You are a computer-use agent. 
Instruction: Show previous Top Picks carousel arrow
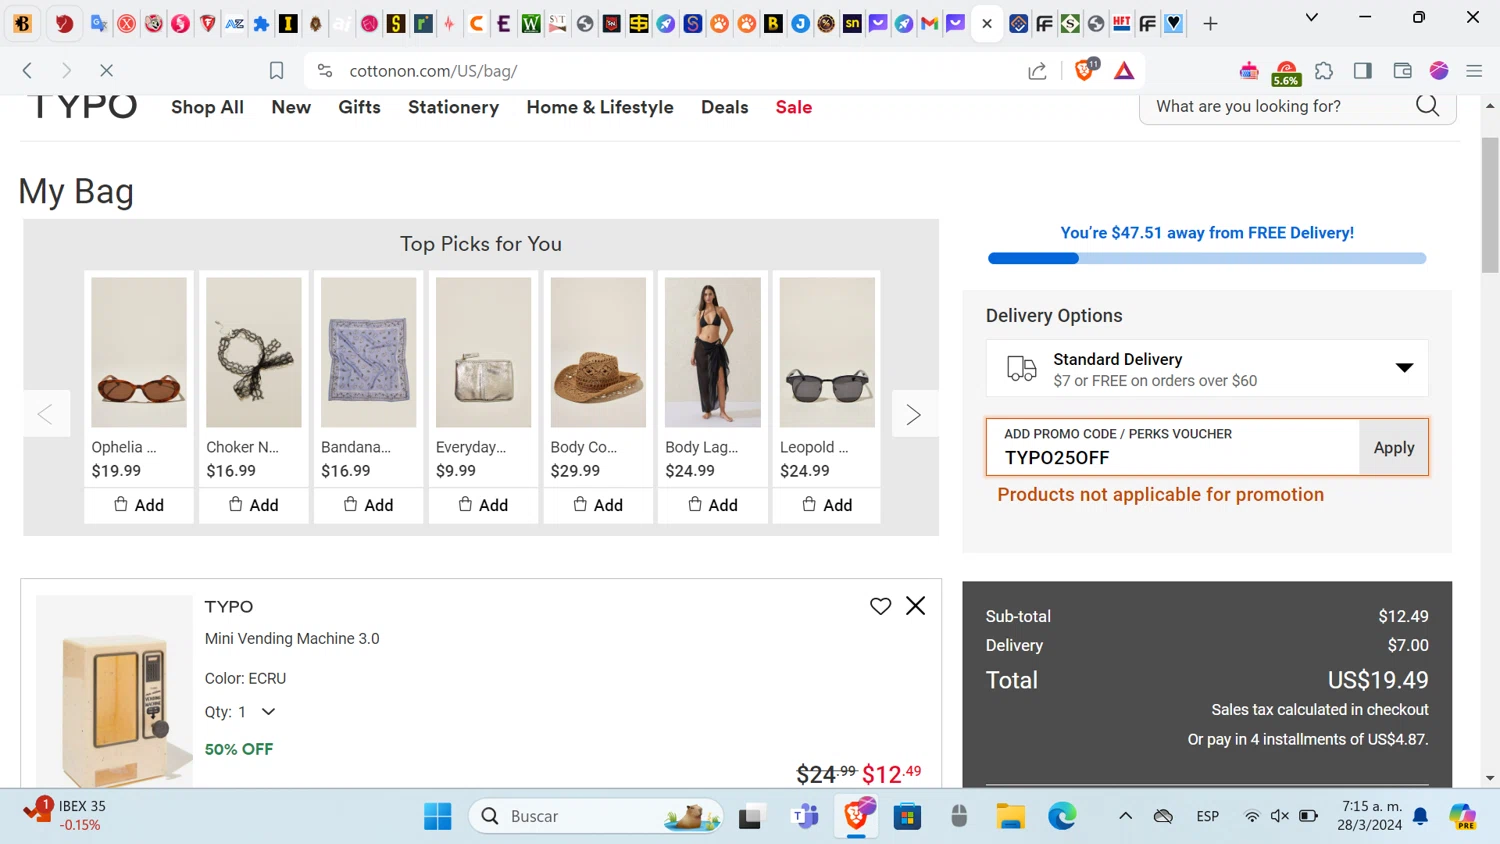coord(46,414)
